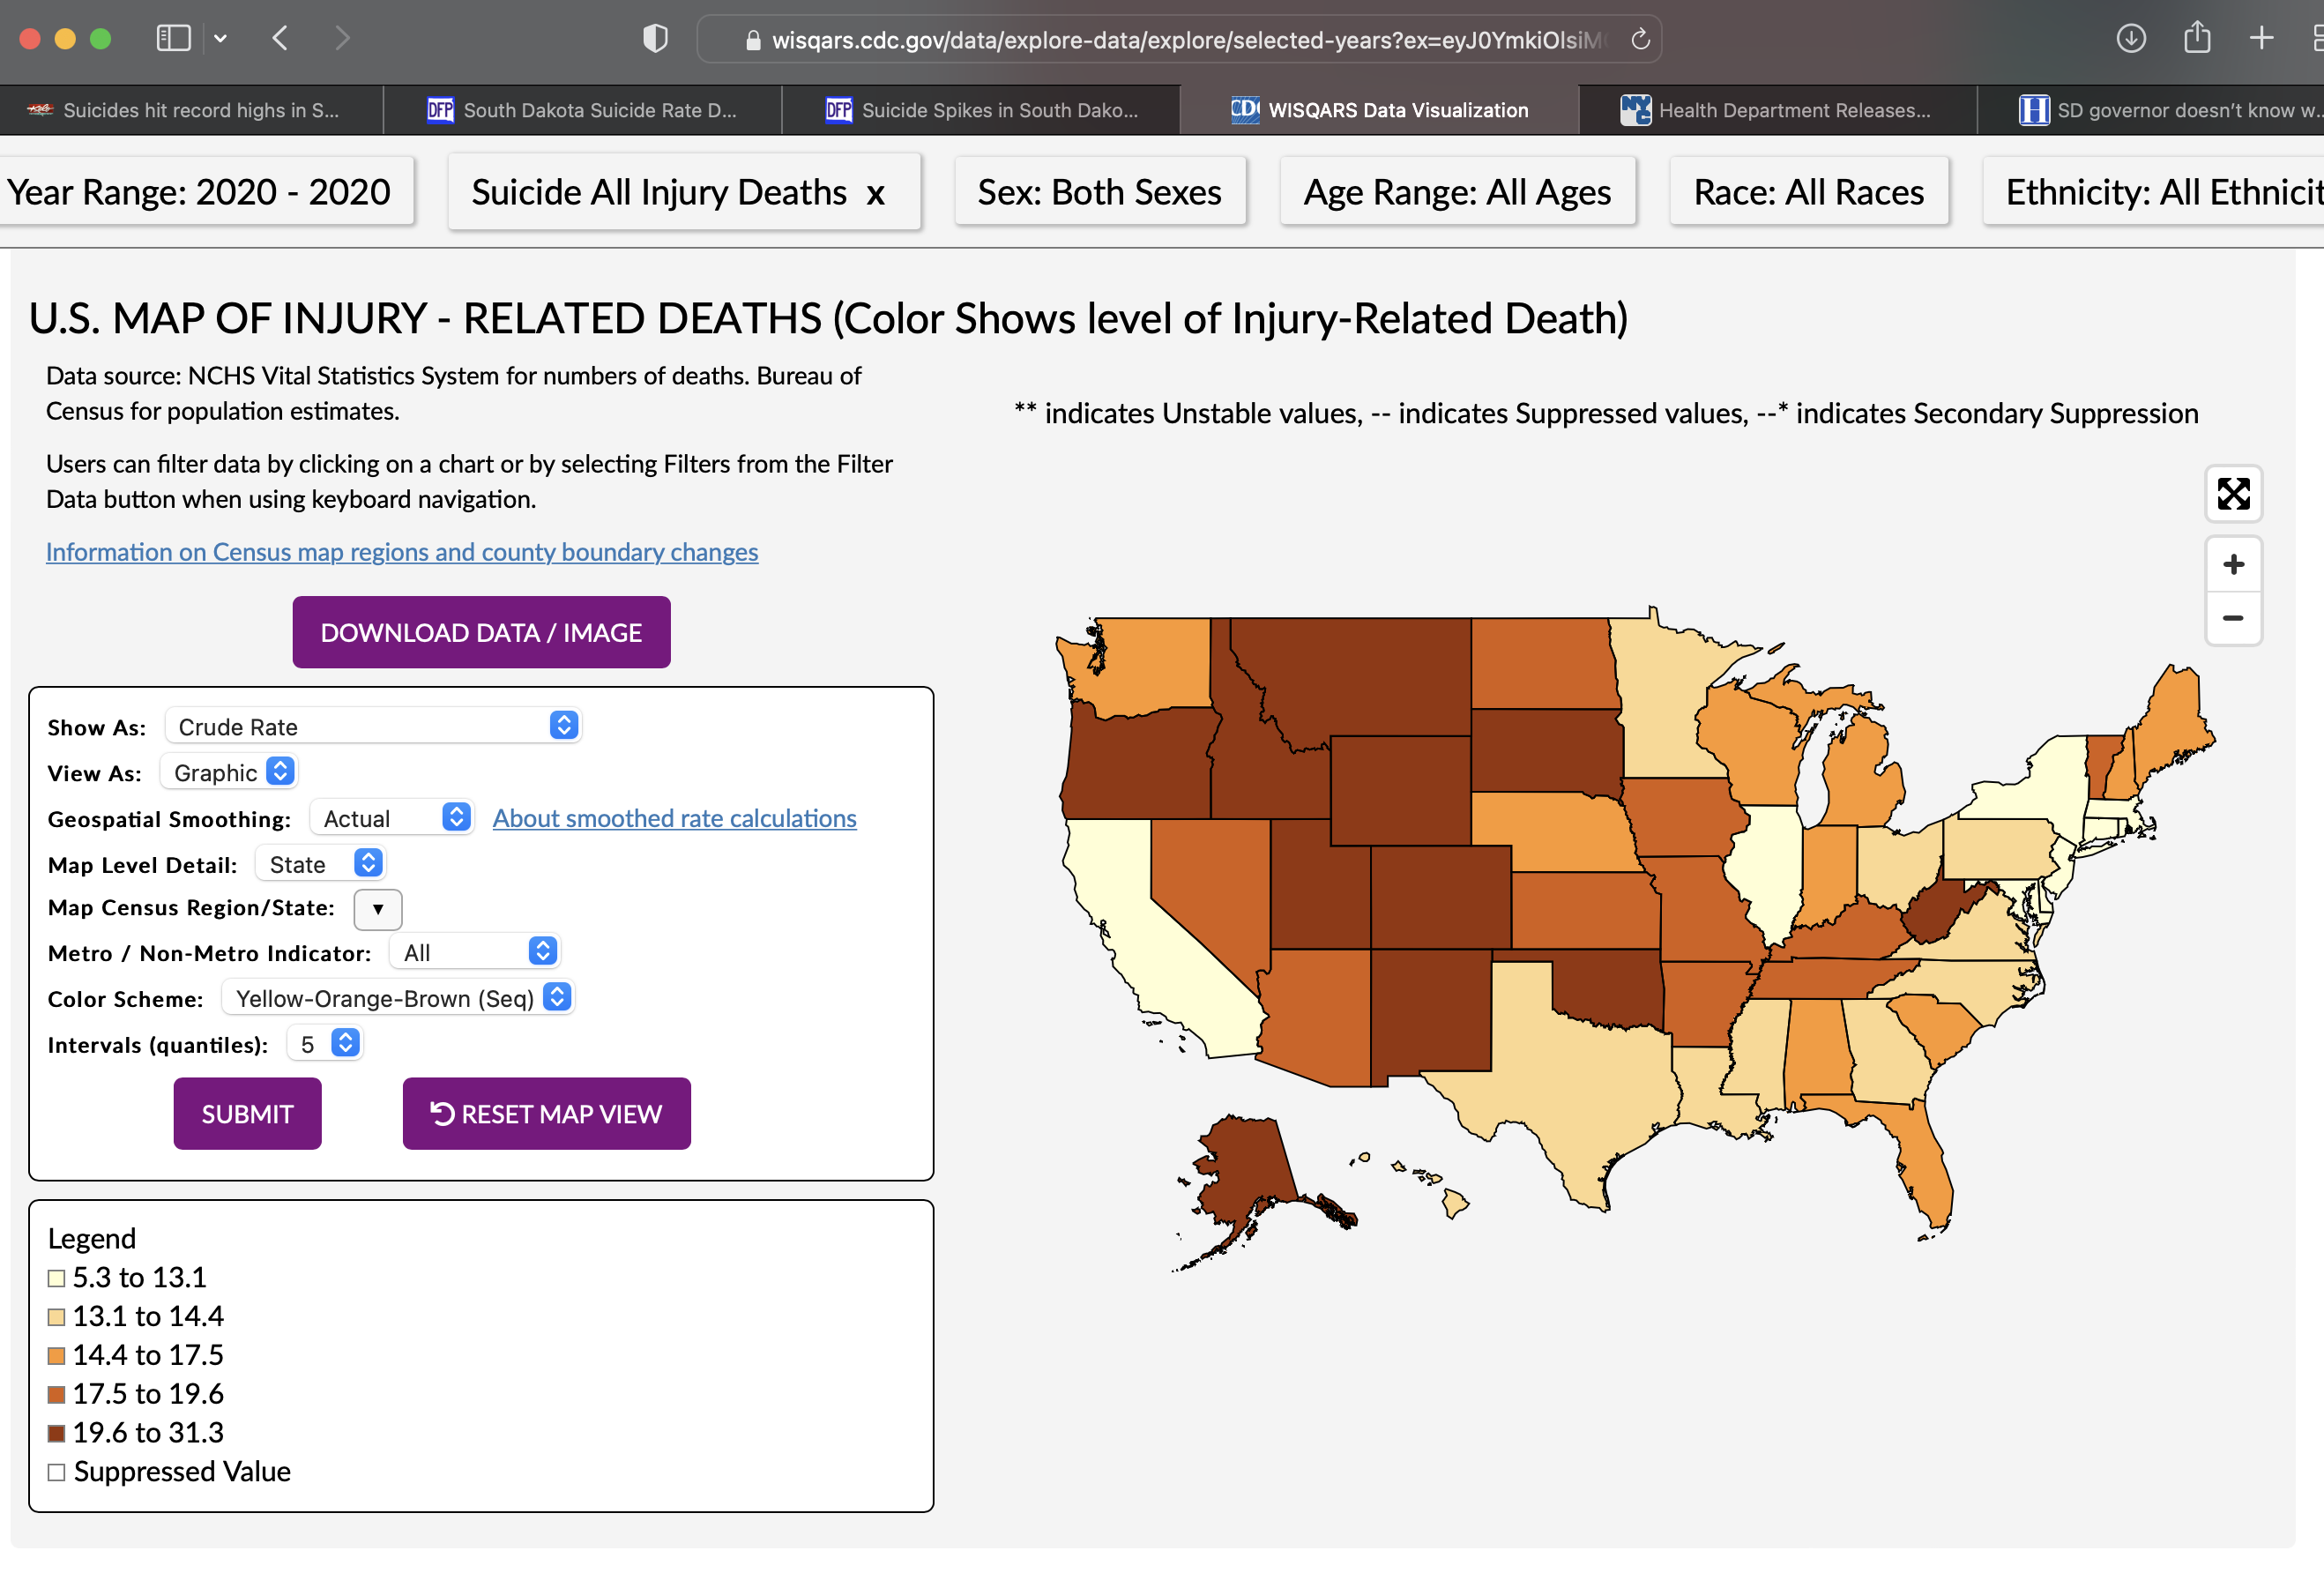Reload the page with refresh icon
This screenshot has width=2324, height=1573.
coord(1640,39)
